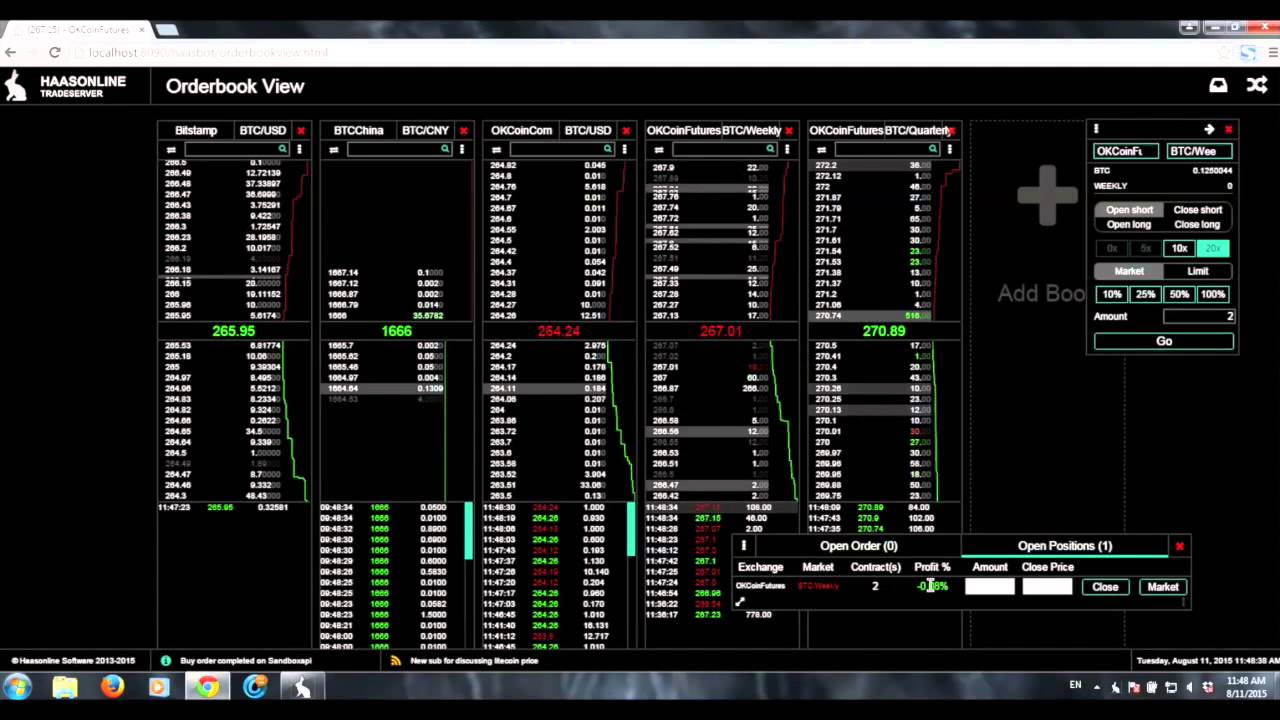Open three-dot menu of Open Positions panel
Screen dimensions: 1280x720
coord(744,546)
